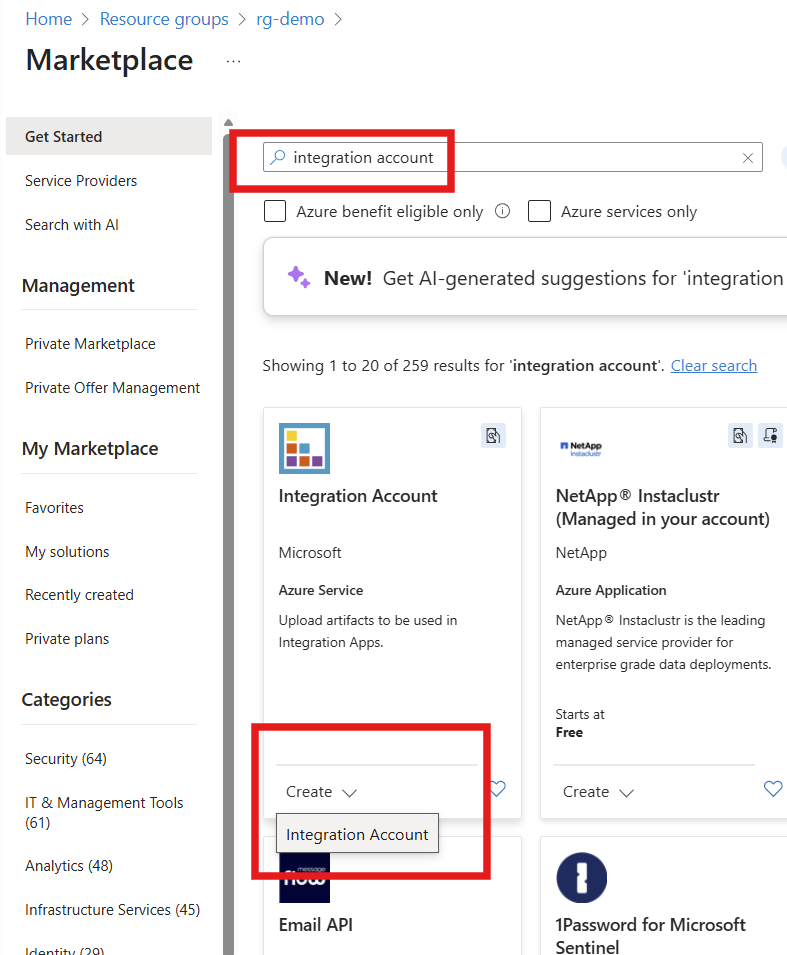Open the Email API card title

click(316, 925)
